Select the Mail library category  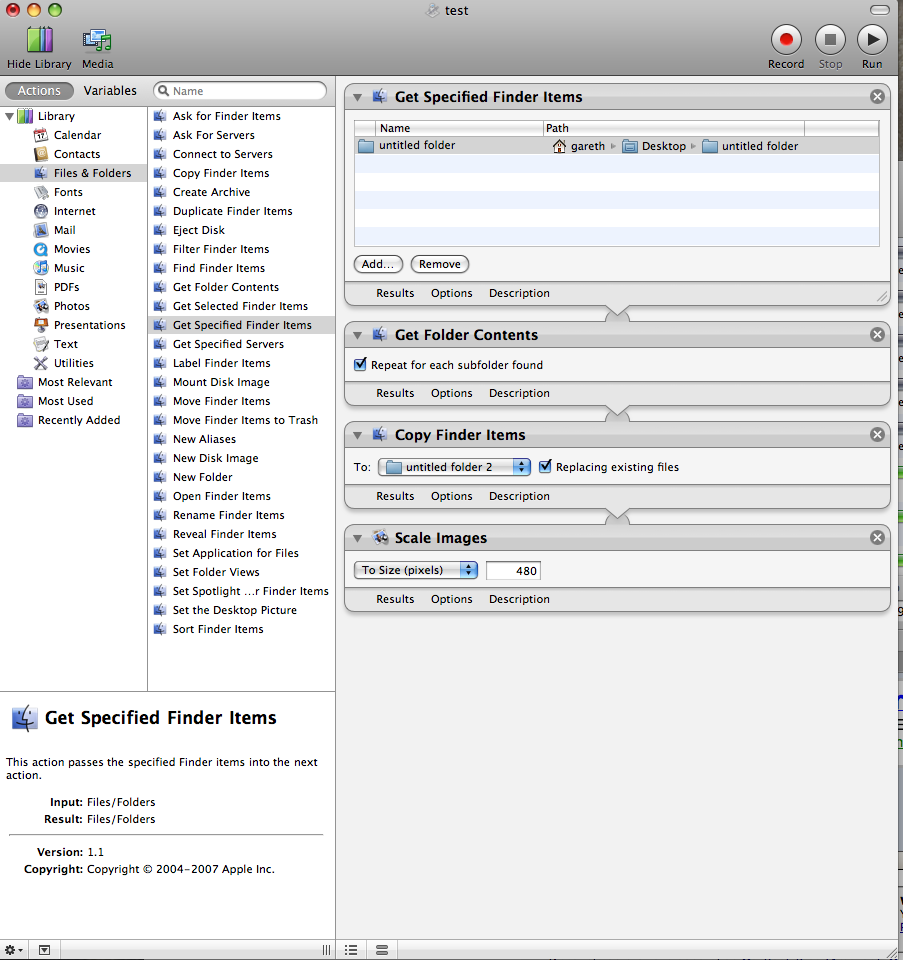point(64,230)
